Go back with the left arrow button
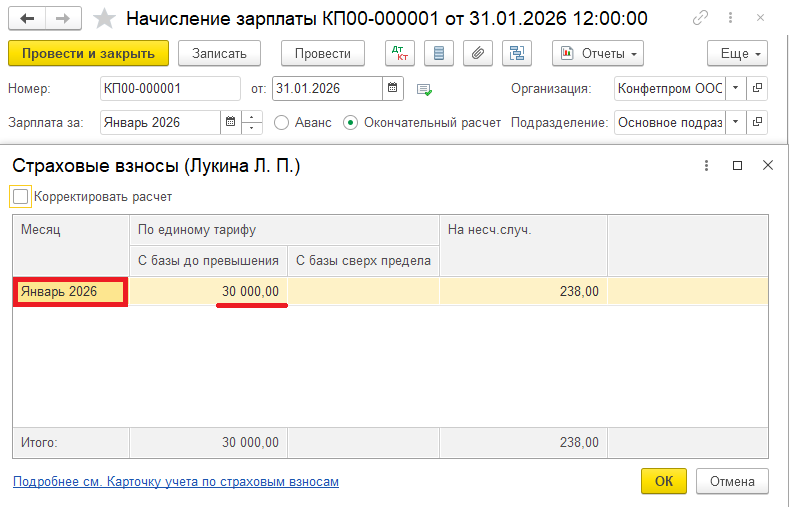 click(x=27, y=19)
